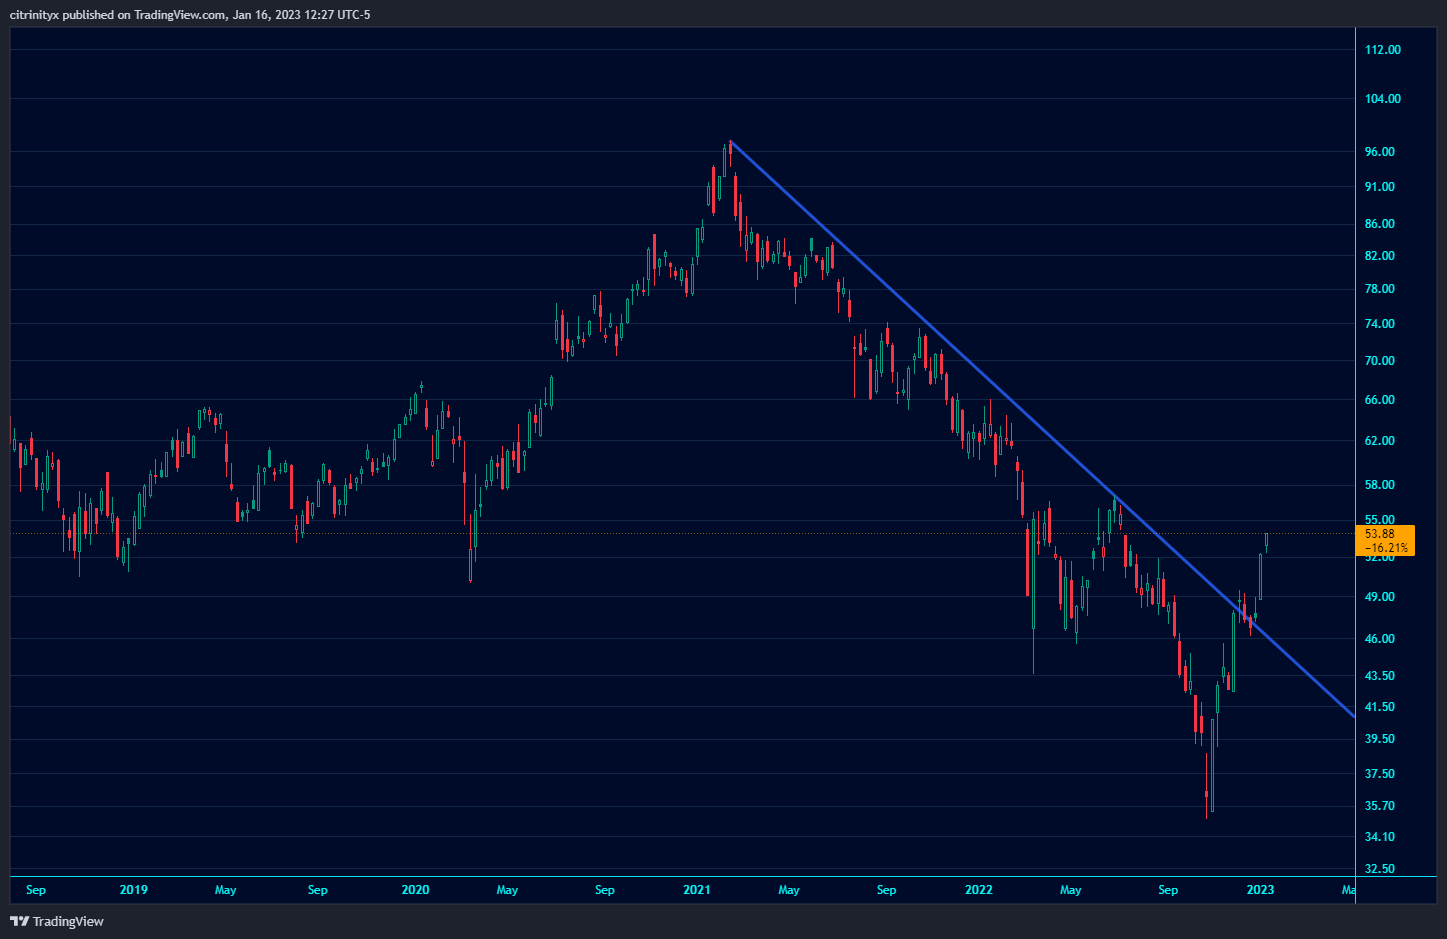Click the 2021 time axis label
Screen dimensions: 1447x939
point(697,890)
